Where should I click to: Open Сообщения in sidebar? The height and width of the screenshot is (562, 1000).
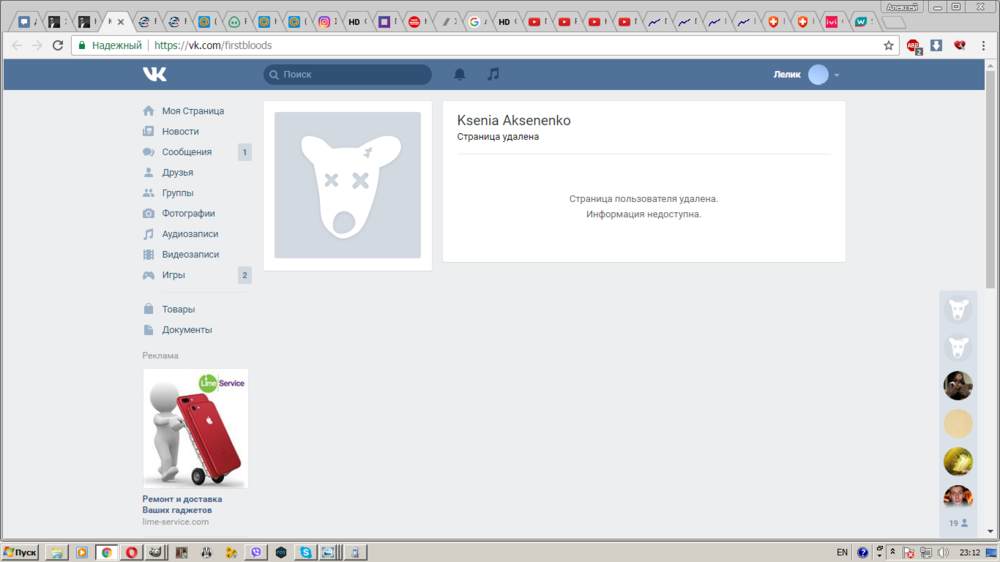tap(186, 152)
